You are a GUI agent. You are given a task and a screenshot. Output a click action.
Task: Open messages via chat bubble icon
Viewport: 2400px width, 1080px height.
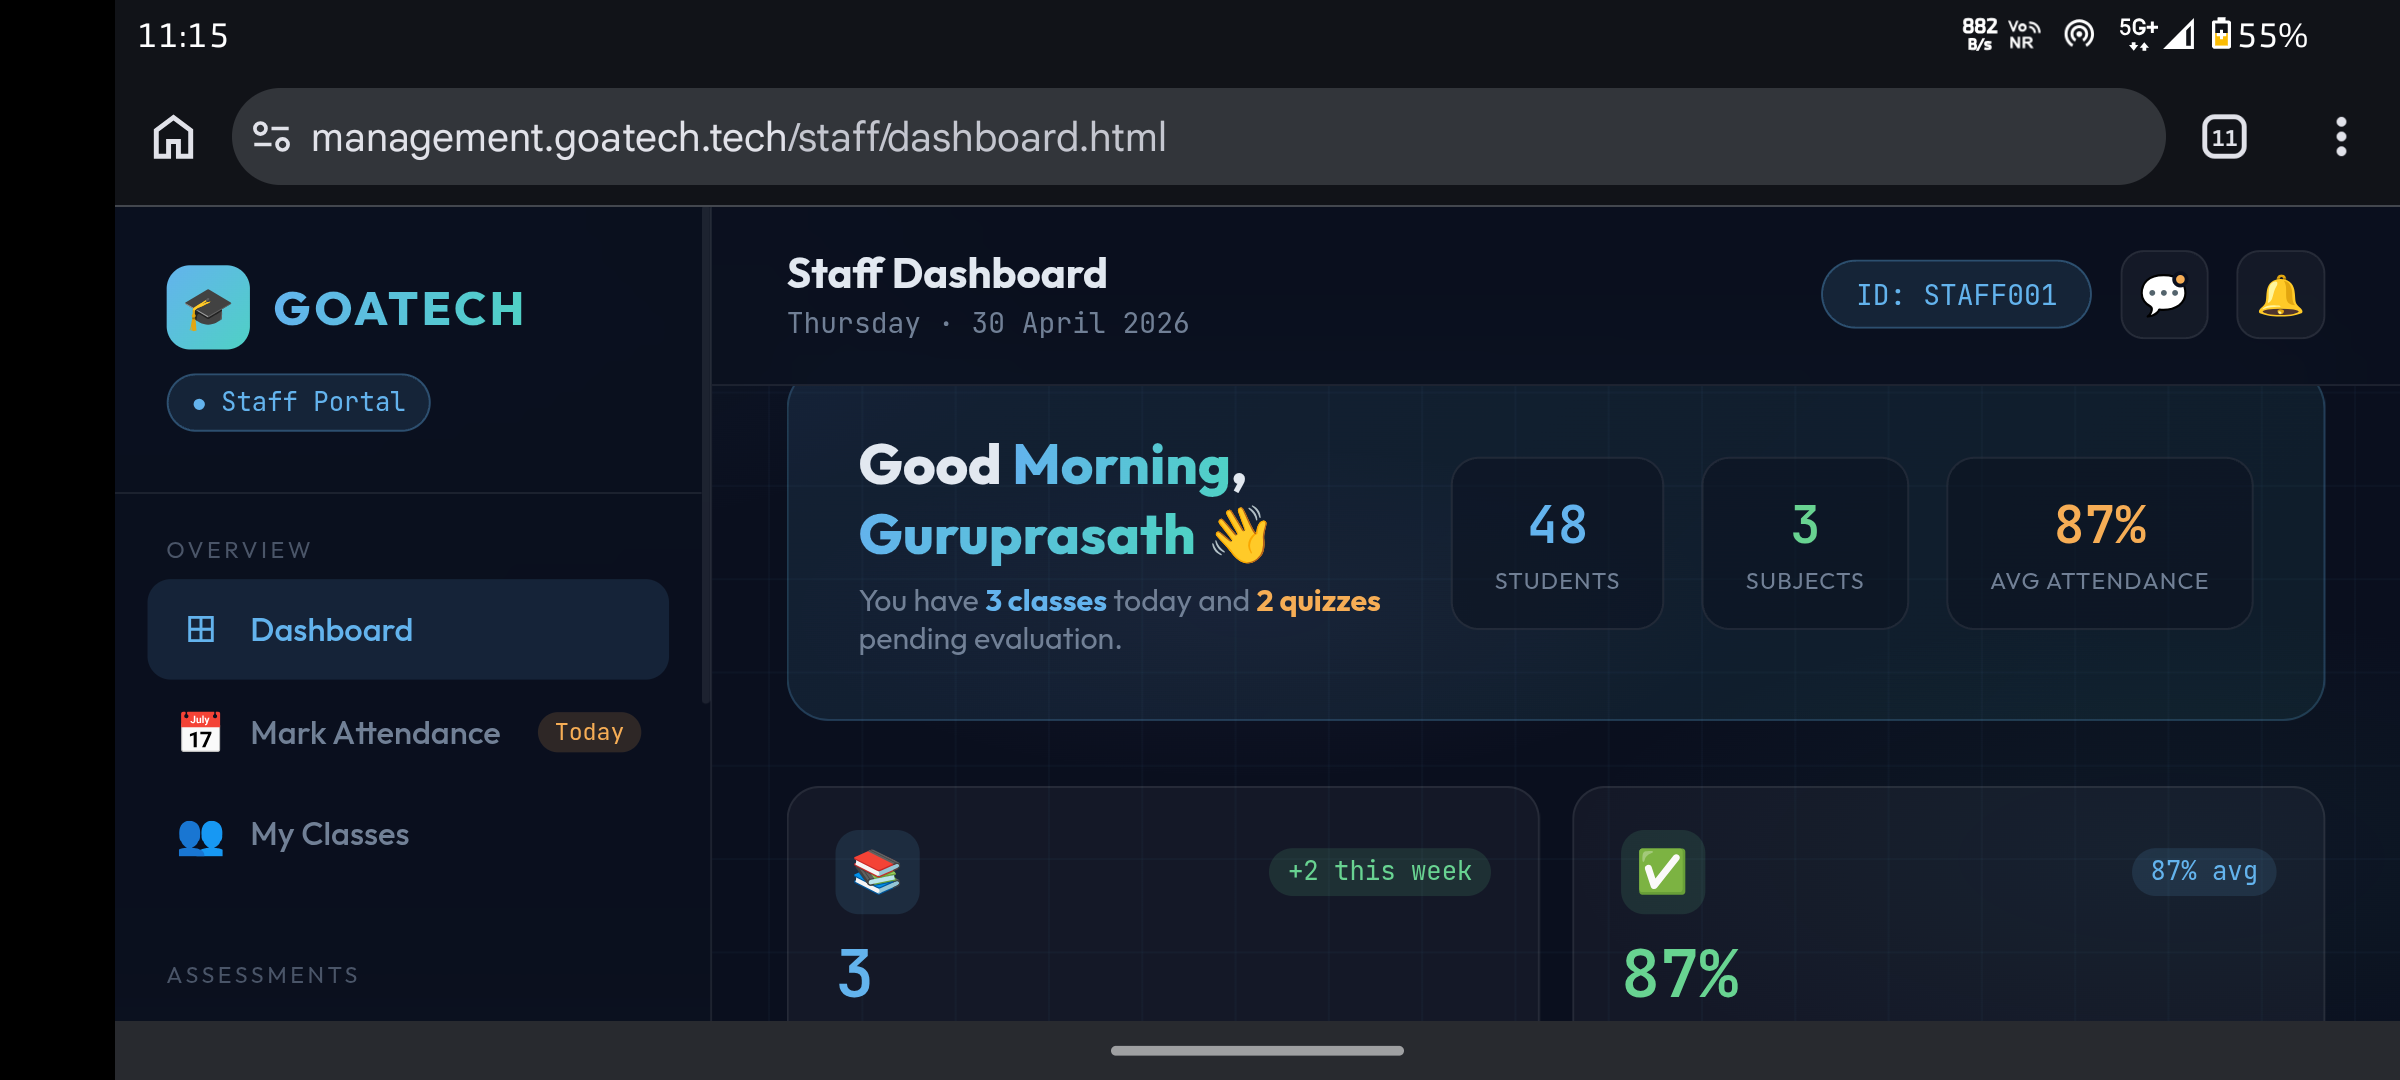coord(2164,295)
